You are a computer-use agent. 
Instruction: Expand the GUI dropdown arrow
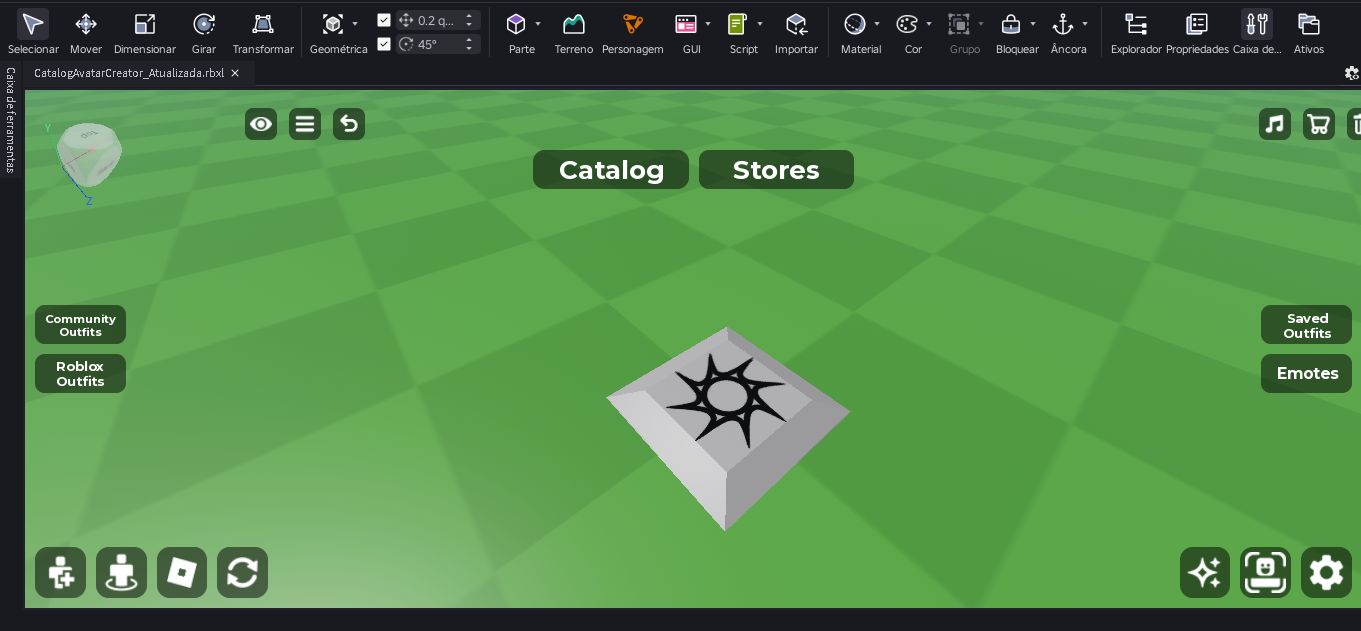click(x=708, y=24)
